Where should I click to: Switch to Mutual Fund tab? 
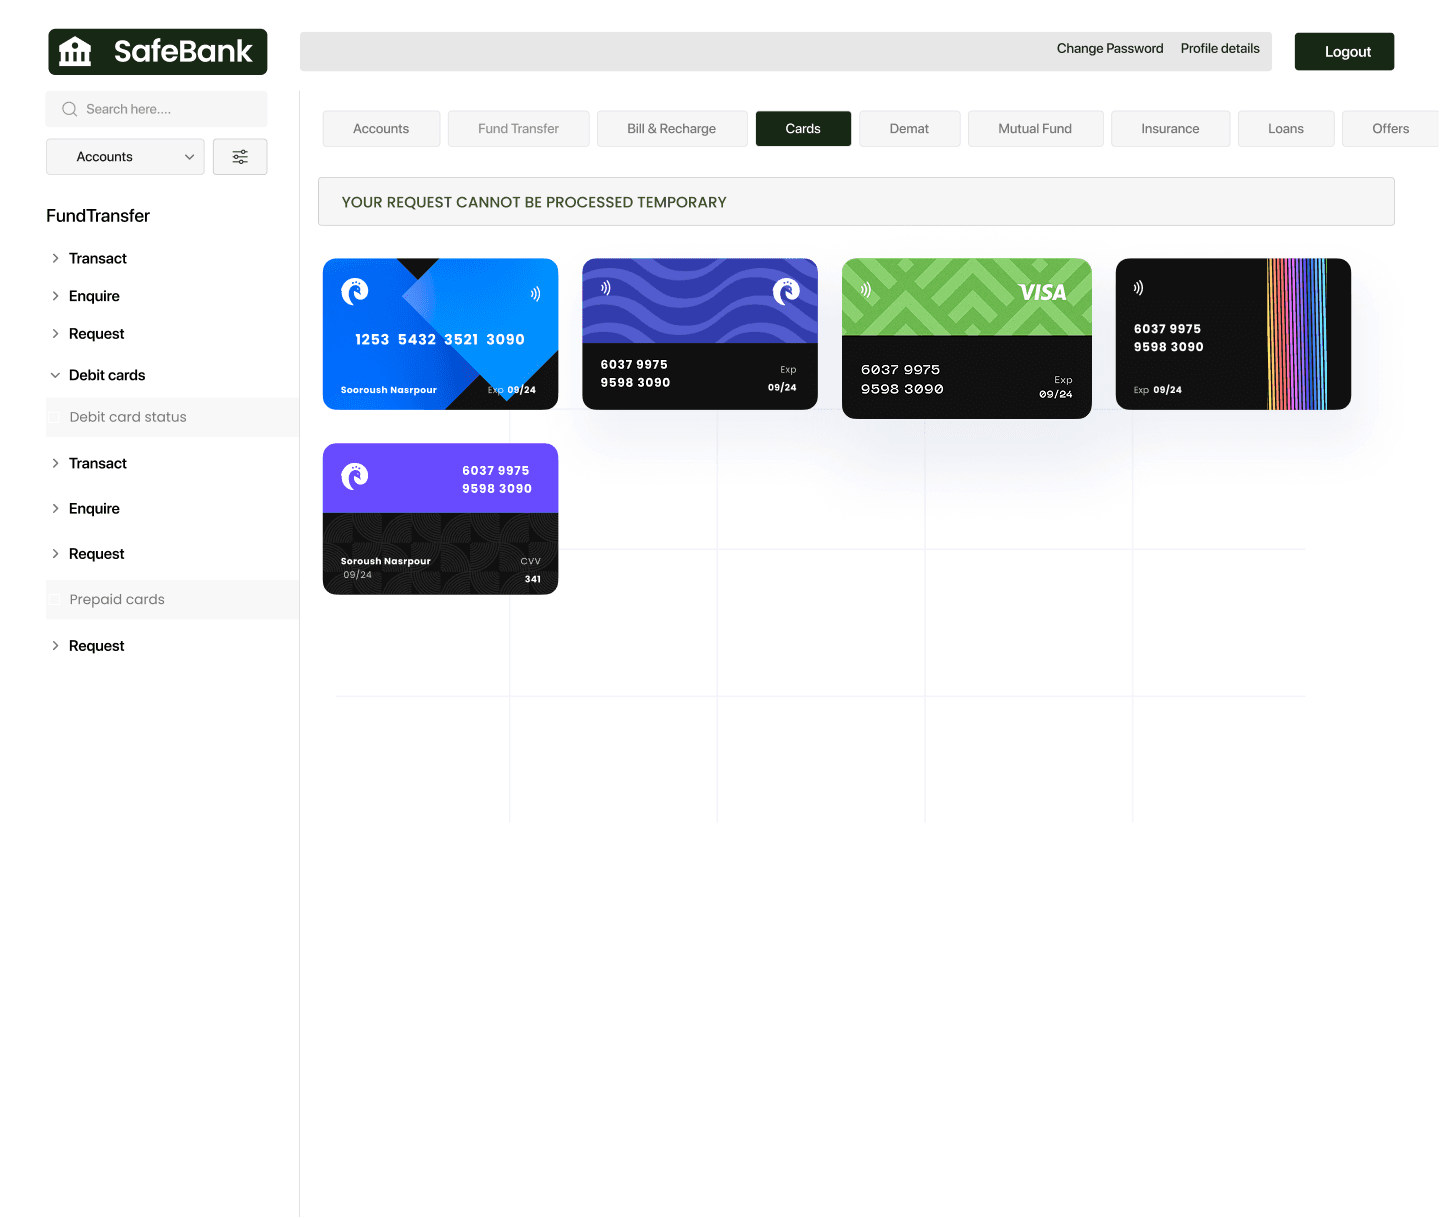click(1035, 129)
